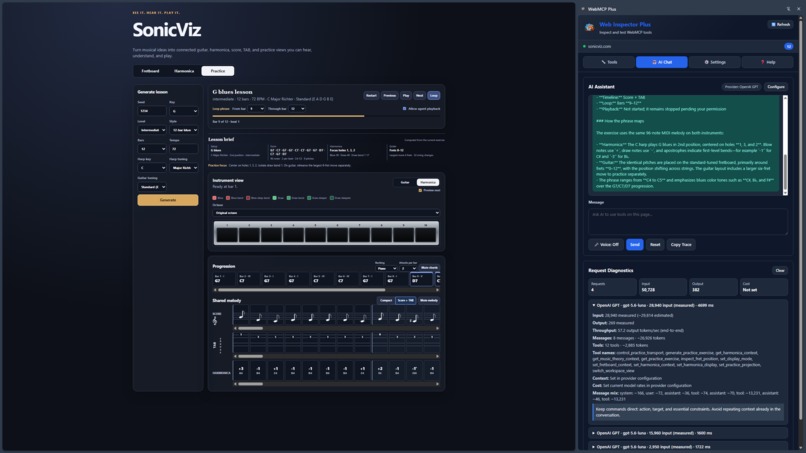Open the Backing instrument dropdown
806x453 pixels.
387,268
